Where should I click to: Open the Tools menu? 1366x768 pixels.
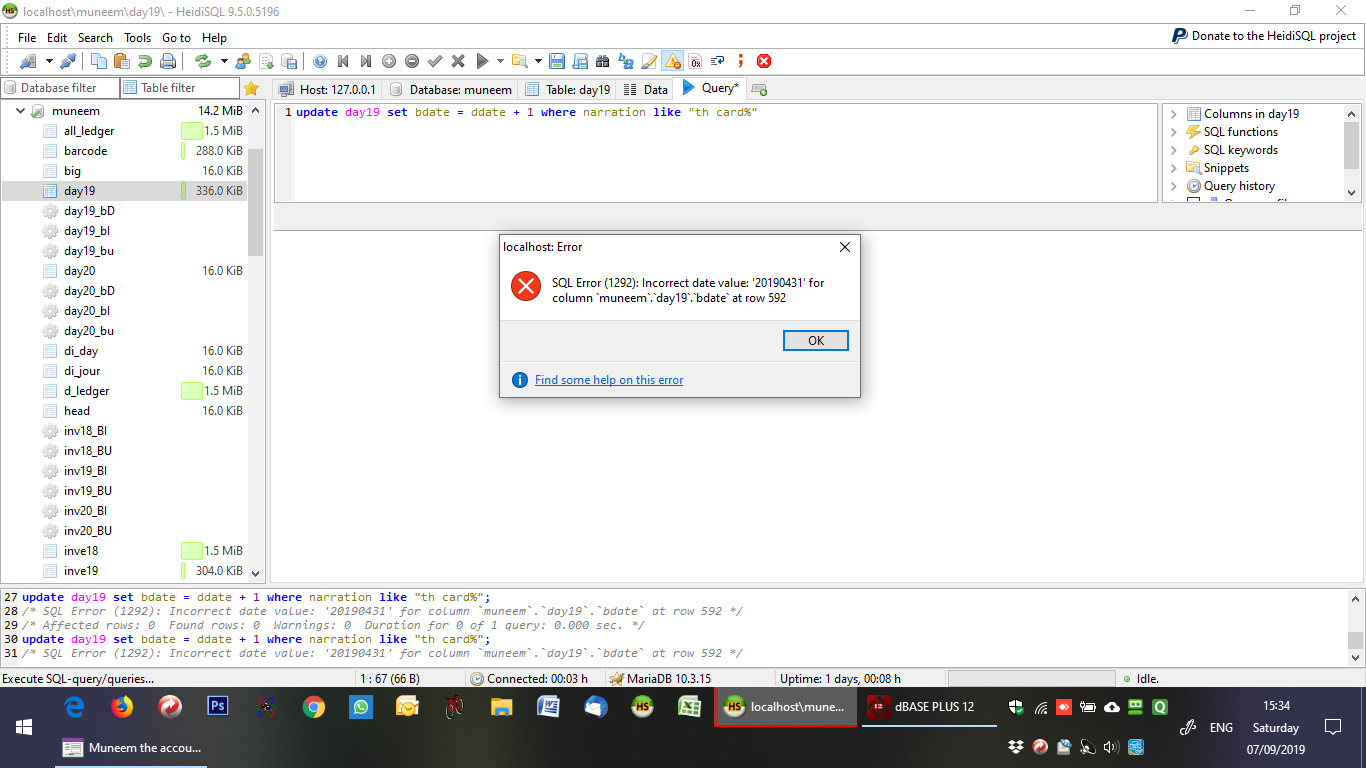coord(137,37)
